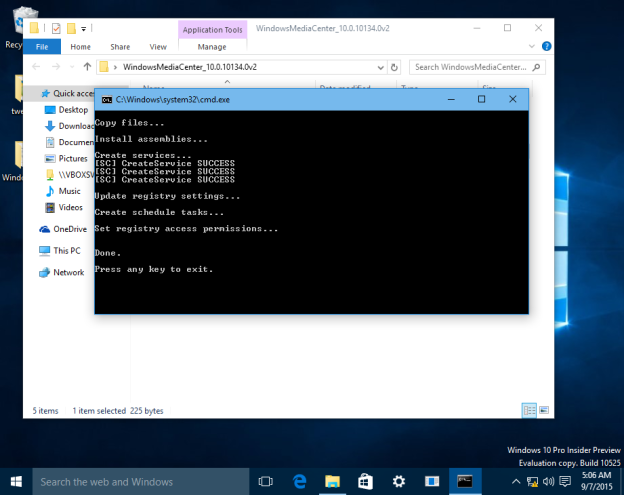Screen dimensions: 624x495
Task: Open the Windows Start menu
Action: (x=16, y=482)
